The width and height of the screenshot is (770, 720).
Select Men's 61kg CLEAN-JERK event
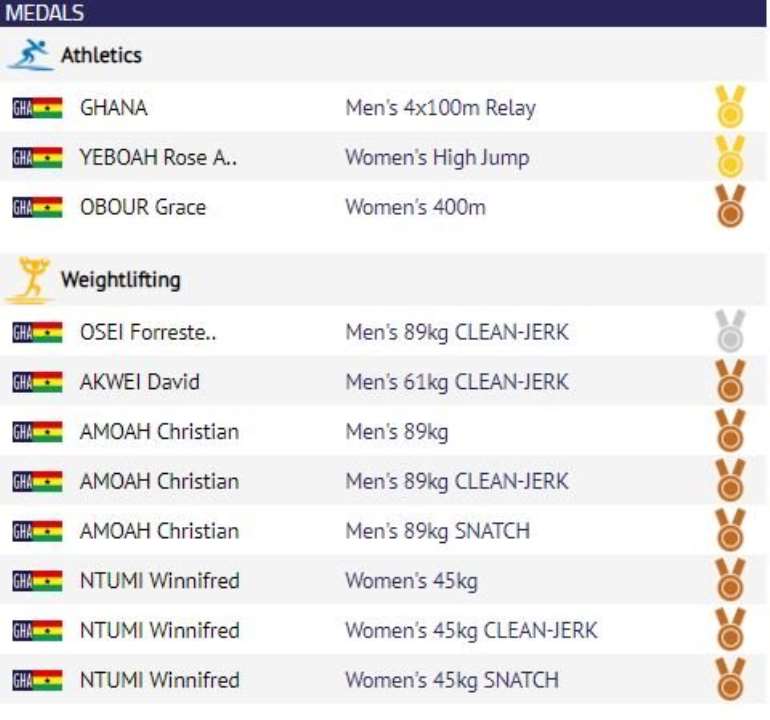tap(457, 382)
